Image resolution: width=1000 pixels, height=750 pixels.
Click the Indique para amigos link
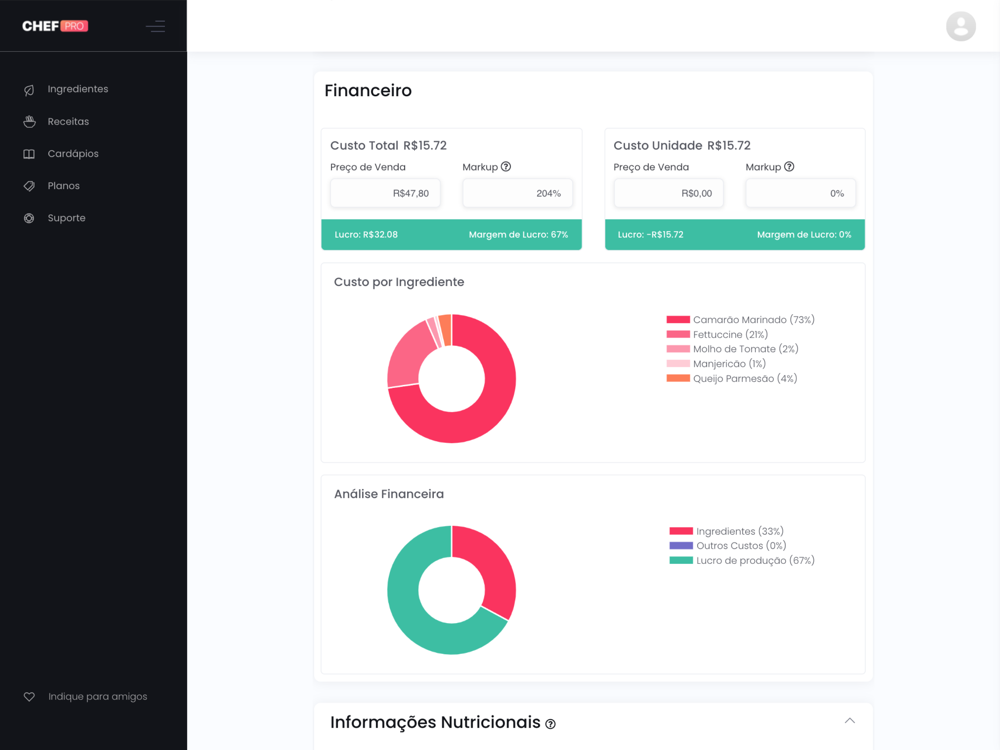98,696
